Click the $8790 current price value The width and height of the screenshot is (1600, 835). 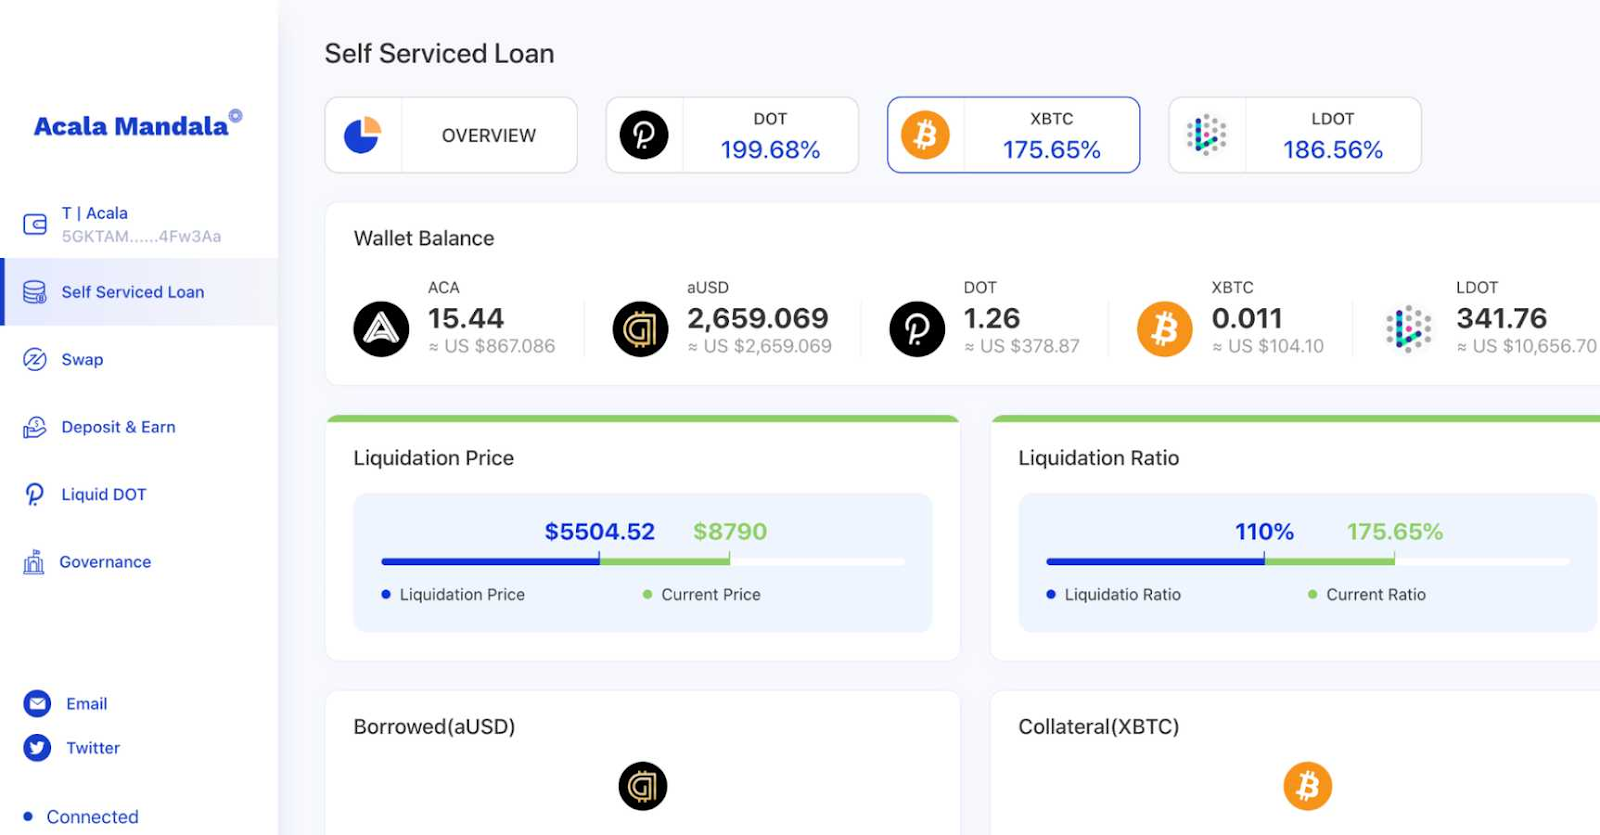pyautogui.click(x=730, y=532)
